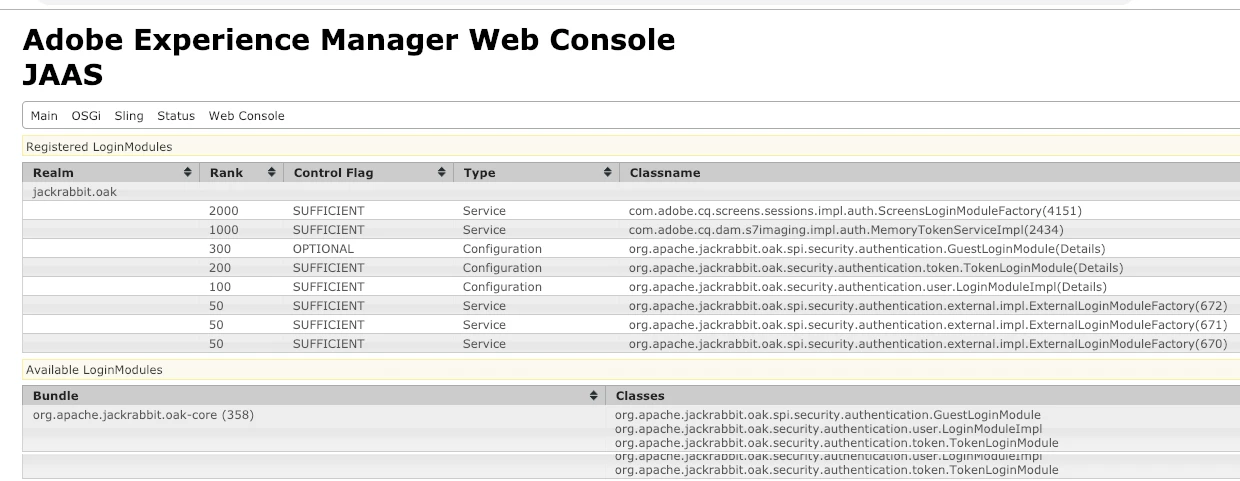Viewport: 1240px width, 481px height.
Task: Click the Classes column header
Action: (640, 396)
